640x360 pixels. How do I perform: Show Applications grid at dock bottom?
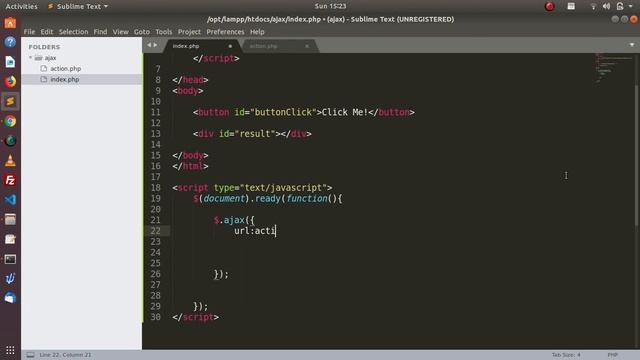[10, 350]
